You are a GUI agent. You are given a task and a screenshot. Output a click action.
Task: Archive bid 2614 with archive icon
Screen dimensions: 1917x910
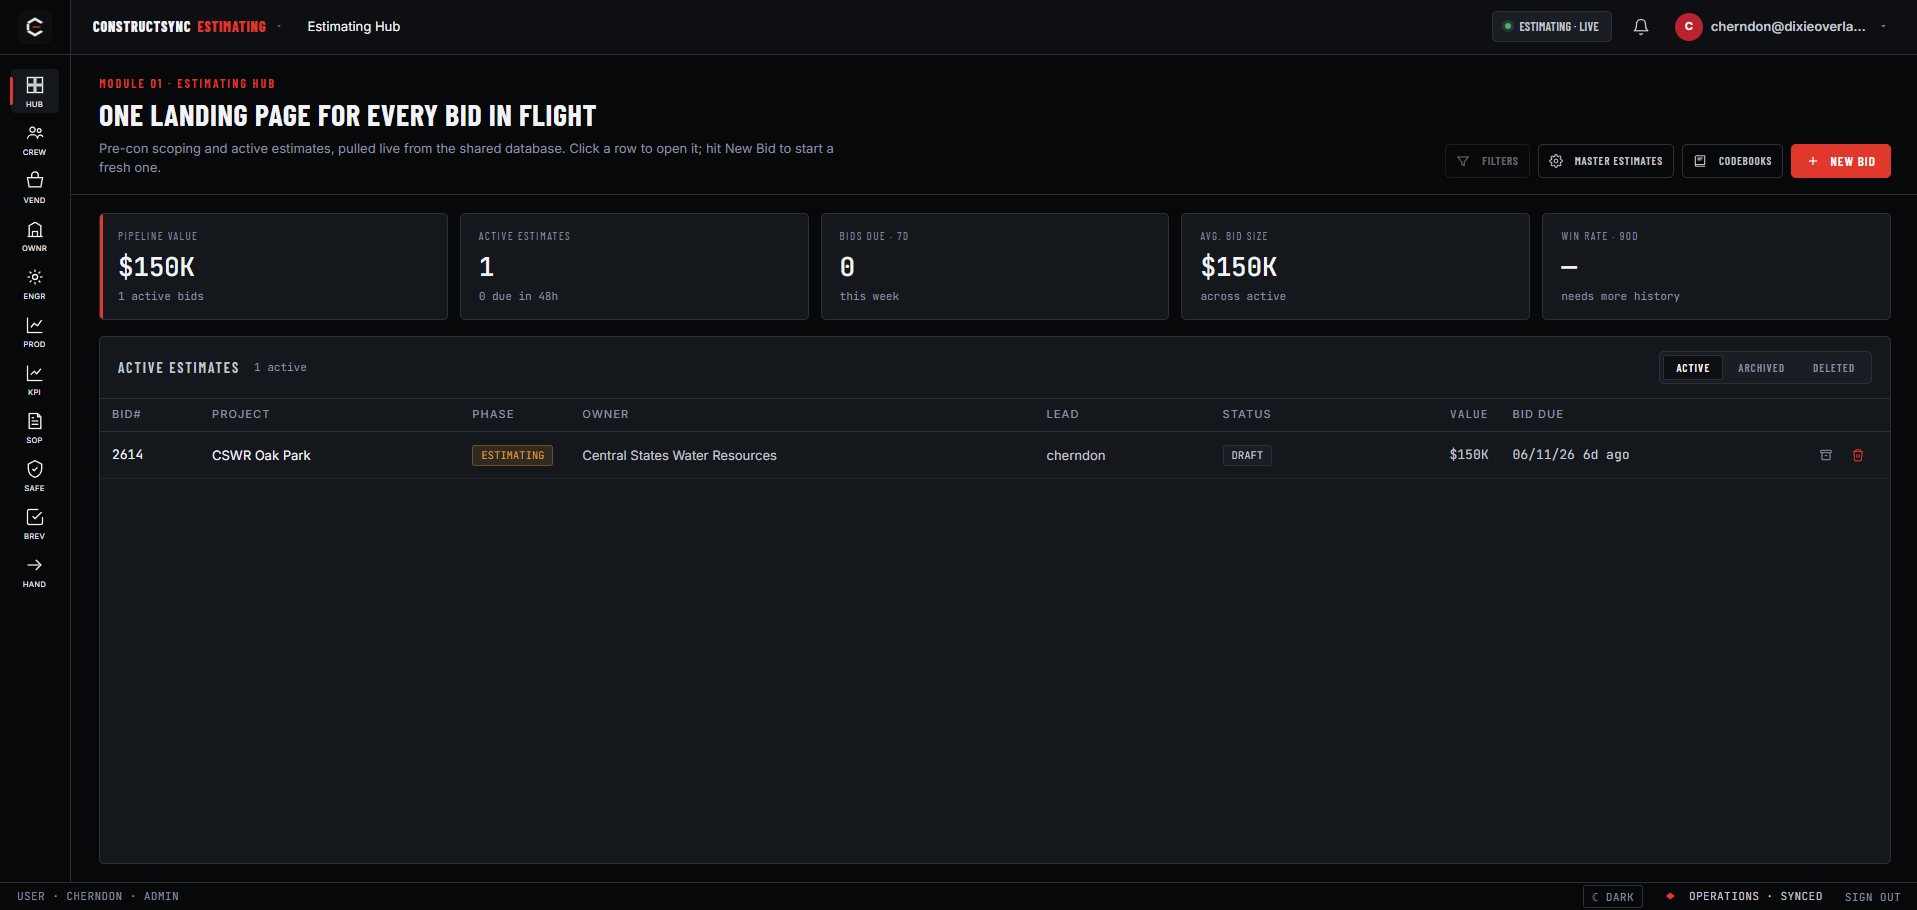coord(1825,455)
